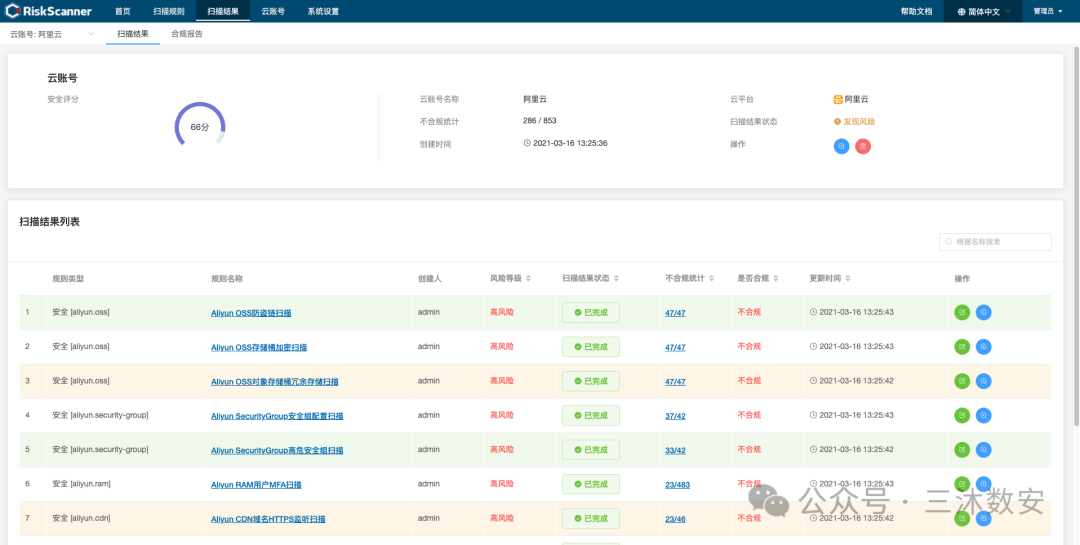This screenshot has width=1080, height=545.
Task: Click blue view icon for RAM用户MFA扫描 row
Action: (984, 484)
